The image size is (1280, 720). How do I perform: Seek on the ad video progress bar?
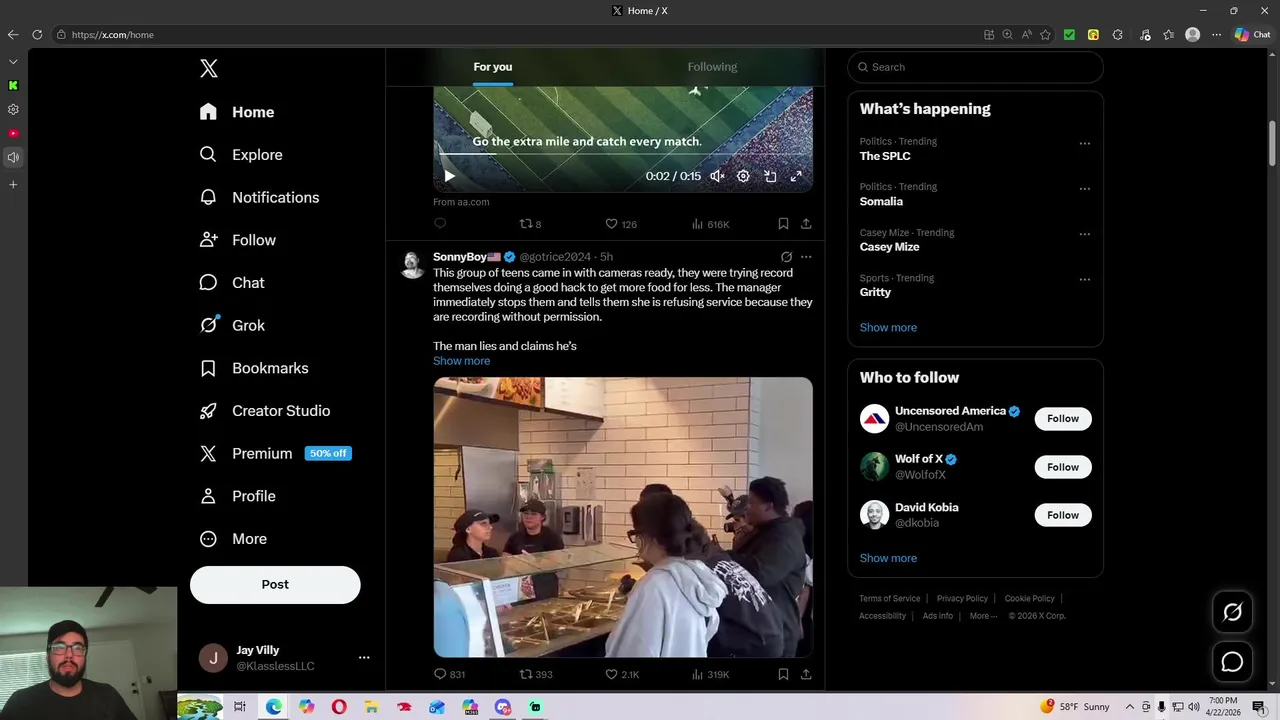tap(623, 156)
